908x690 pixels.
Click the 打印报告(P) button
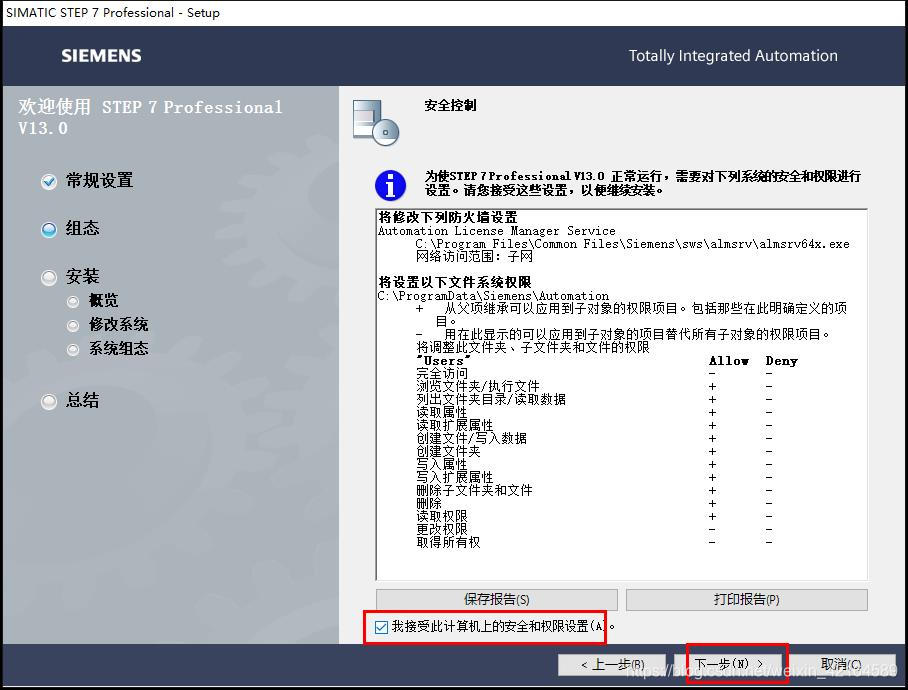click(x=746, y=600)
